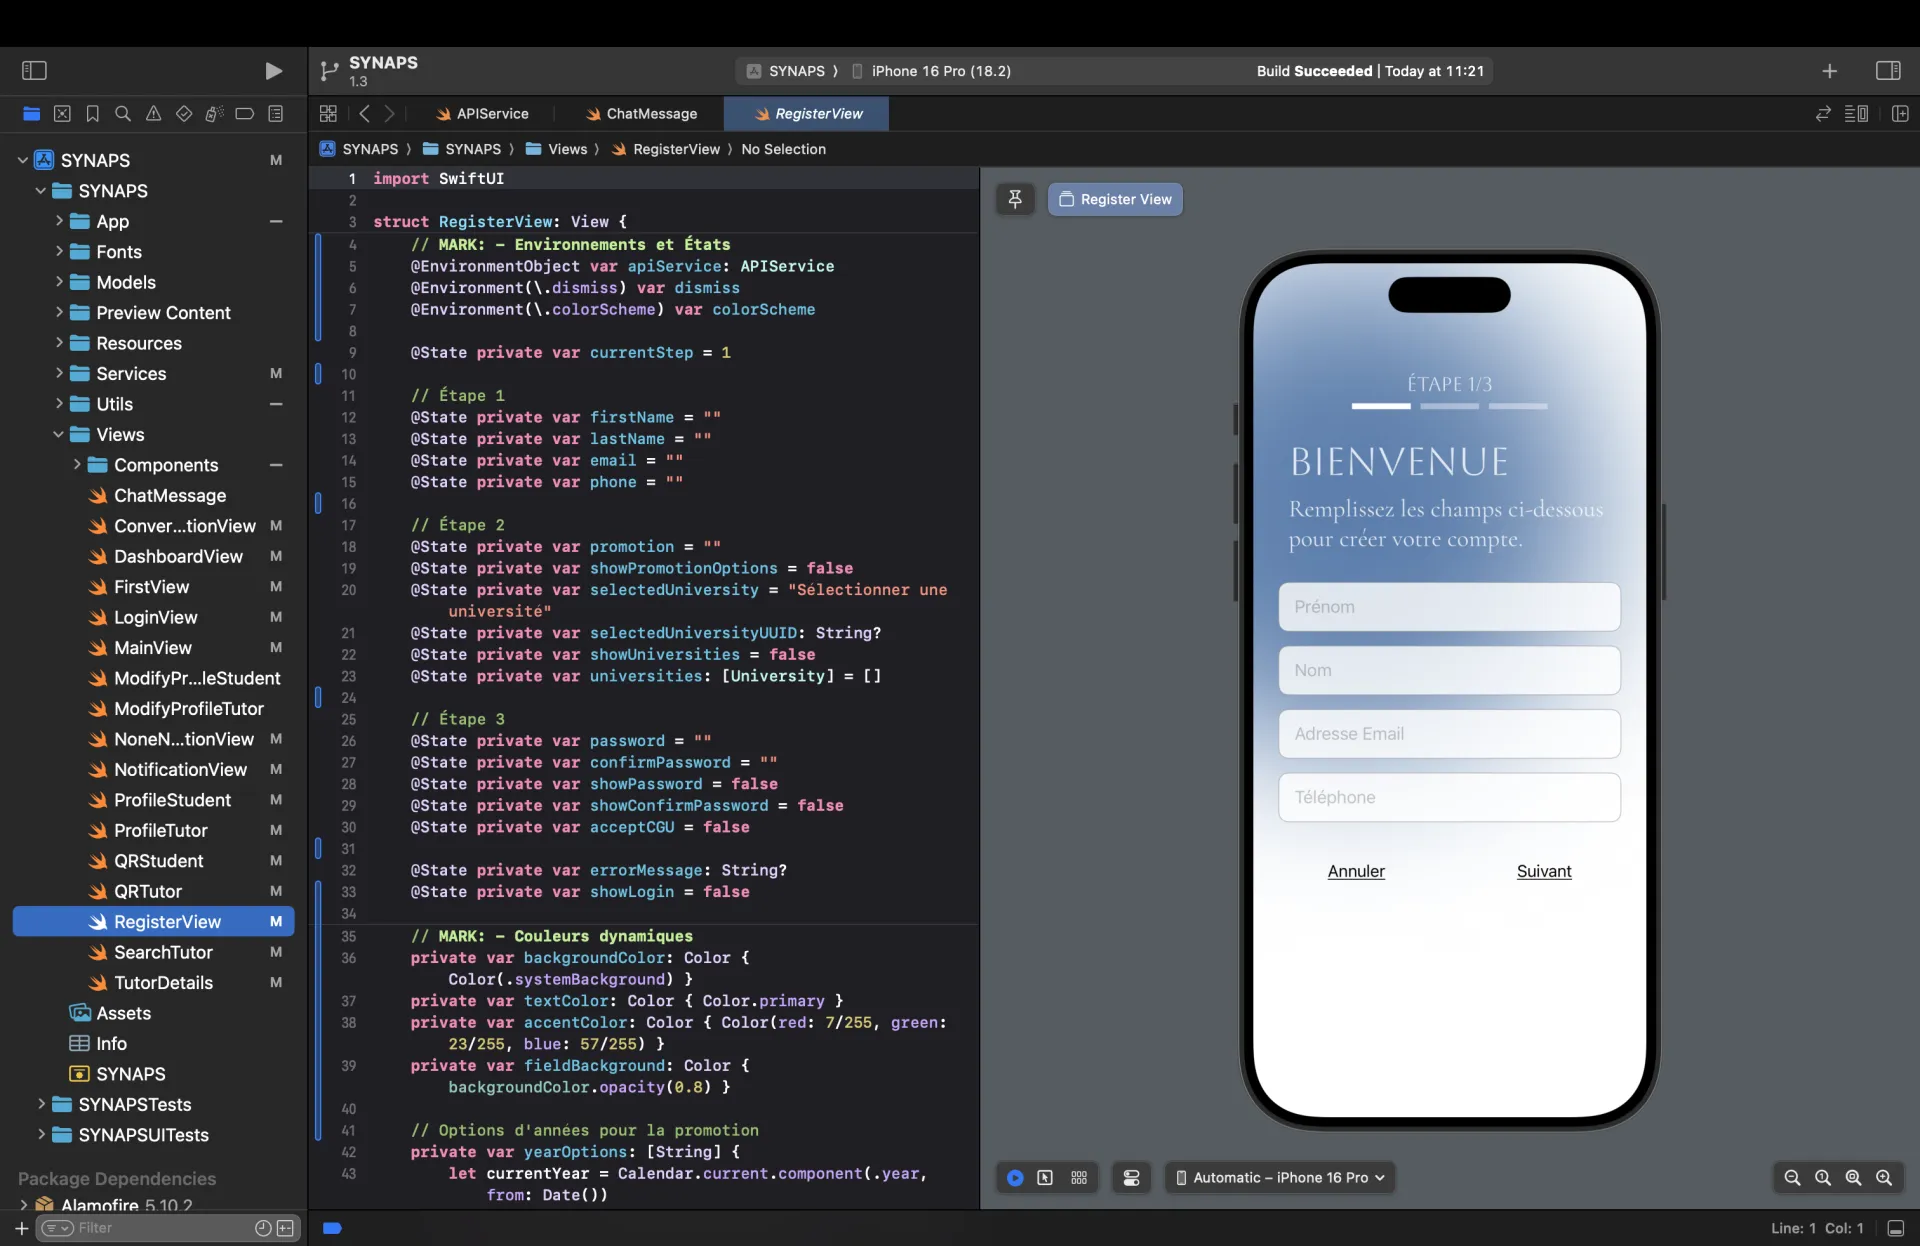The image size is (1920, 1246).
Task: Toggle the inspector panel visibility
Action: [1888, 71]
